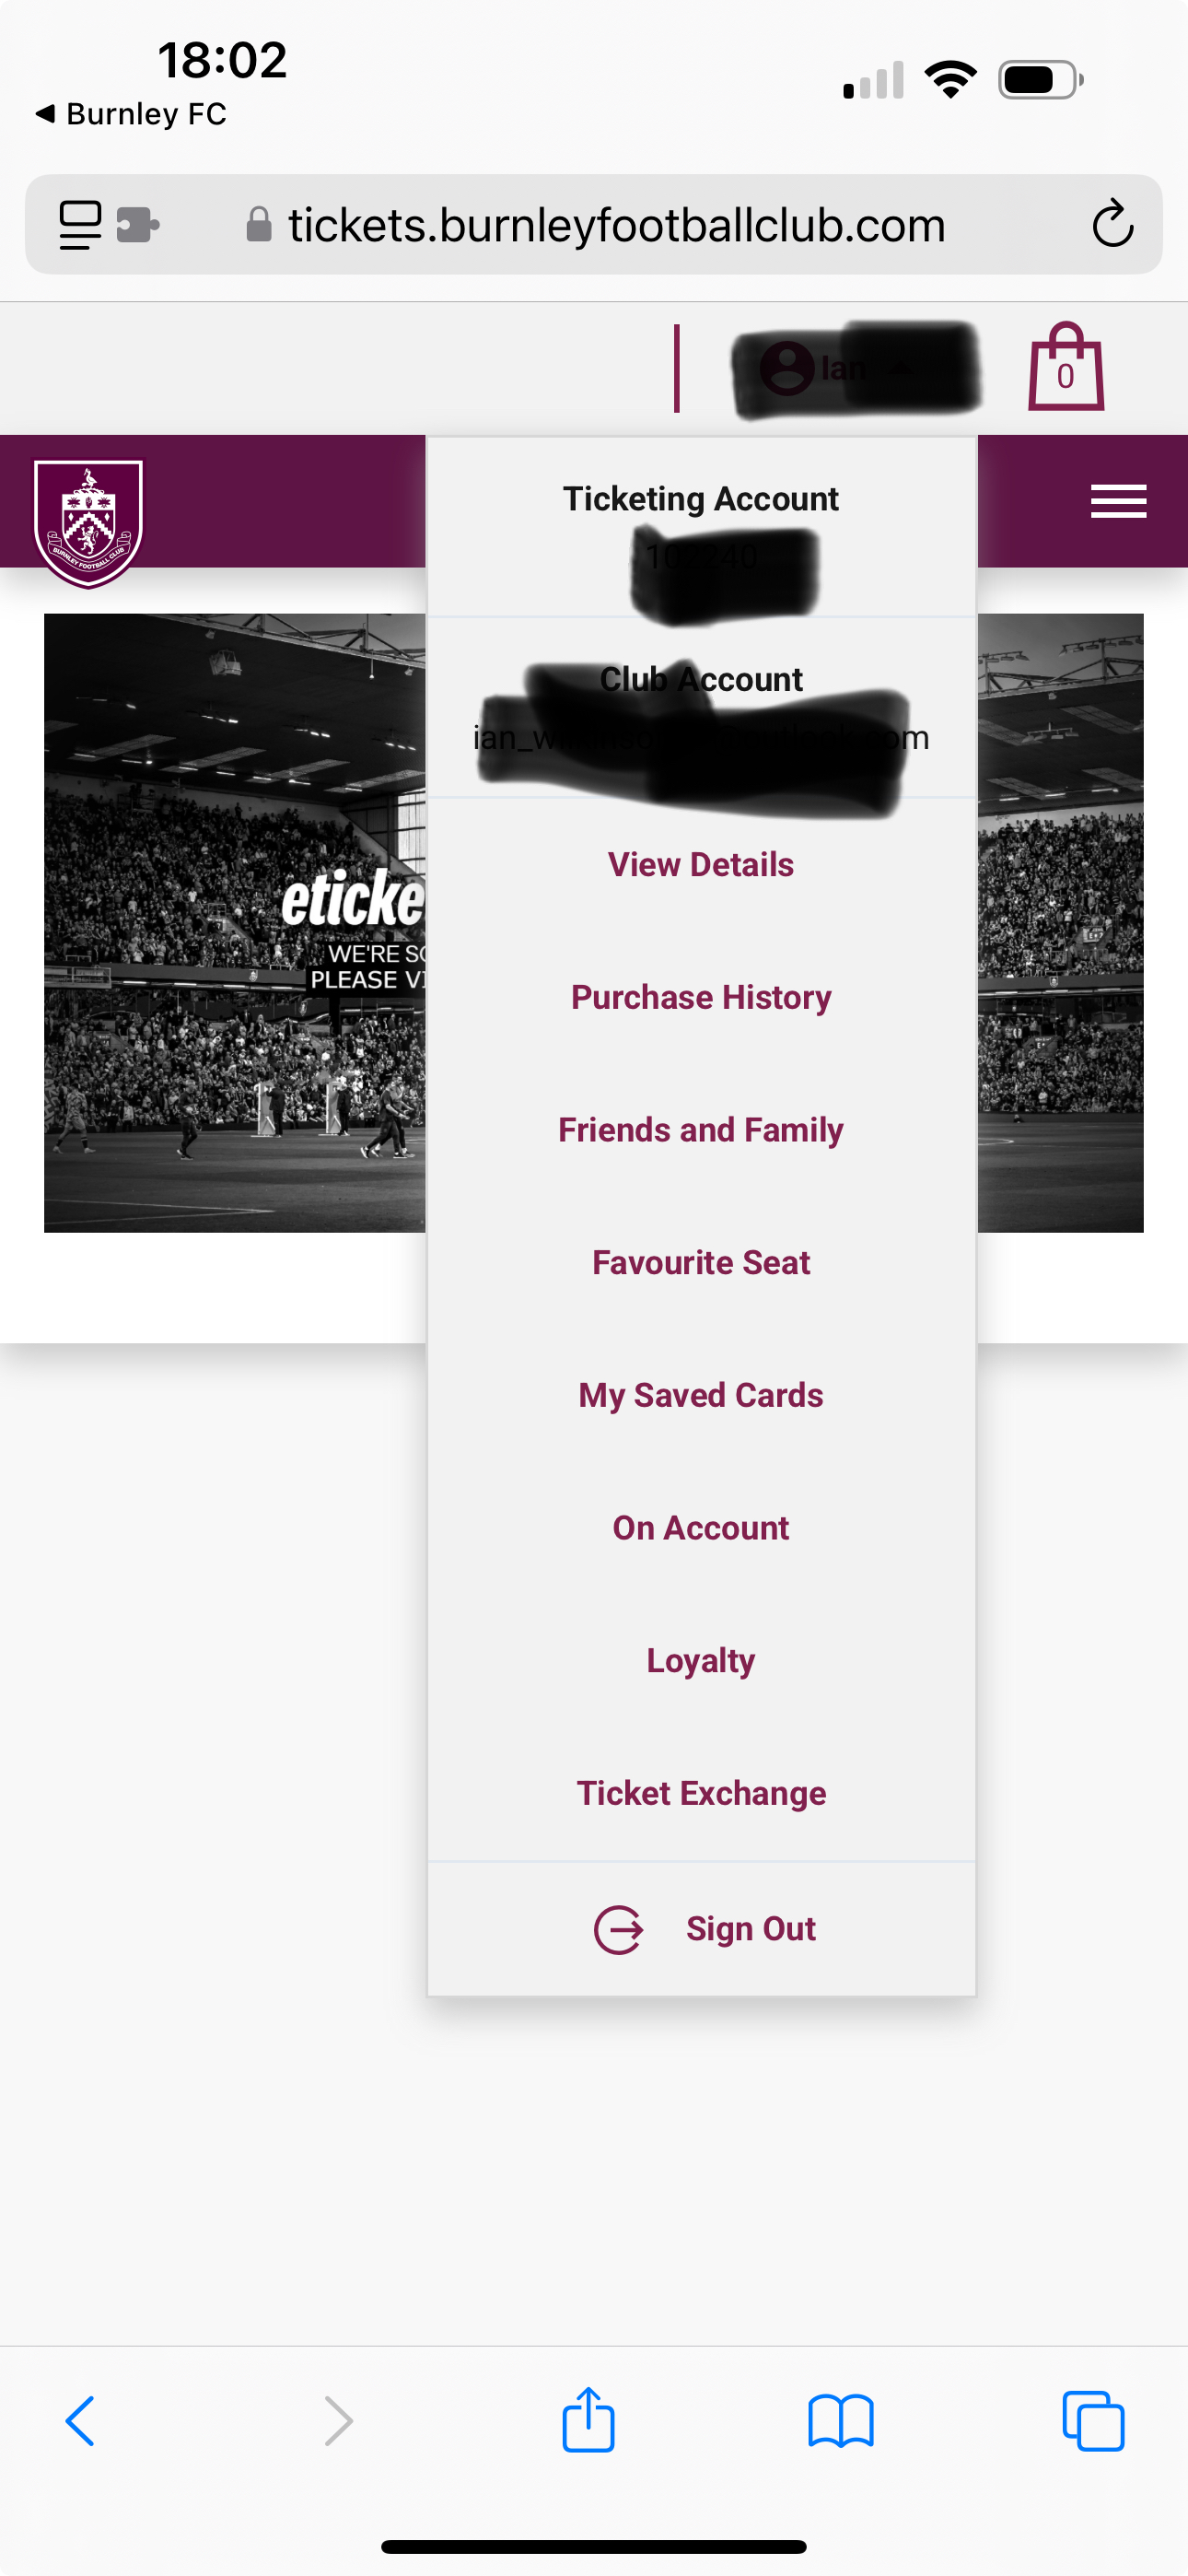Image resolution: width=1188 pixels, height=2576 pixels.
Task: Go back with Safari back arrow
Action: click(x=80, y=2421)
